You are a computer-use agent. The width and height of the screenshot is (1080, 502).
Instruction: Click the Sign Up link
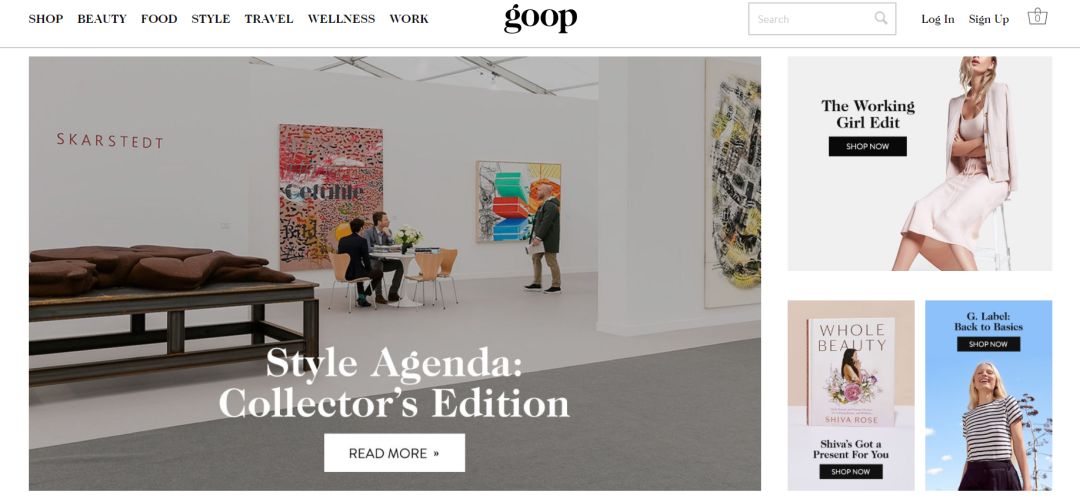988,19
